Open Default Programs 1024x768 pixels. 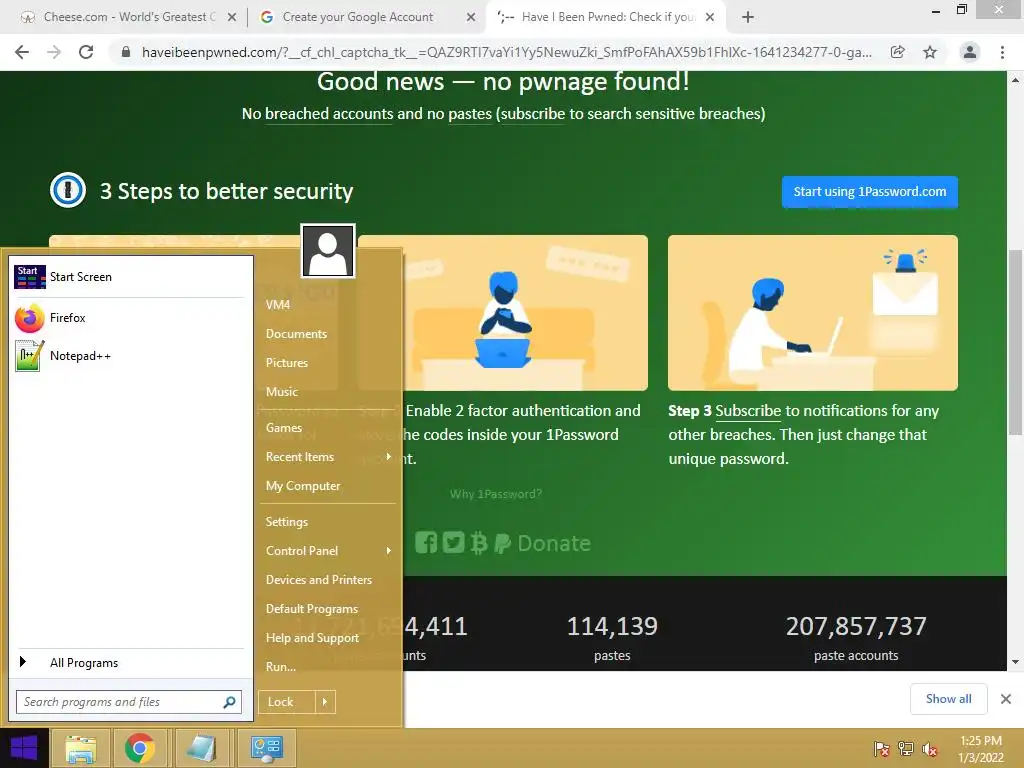[312, 609]
